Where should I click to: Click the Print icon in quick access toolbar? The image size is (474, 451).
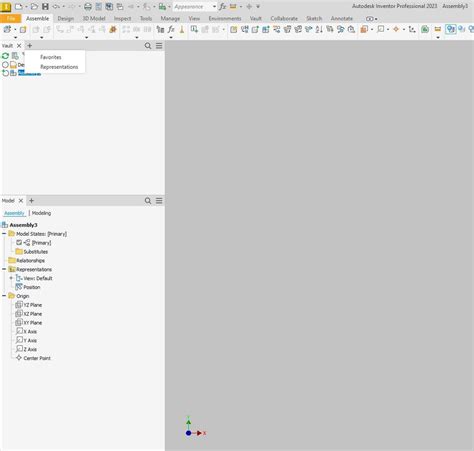click(x=88, y=6)
